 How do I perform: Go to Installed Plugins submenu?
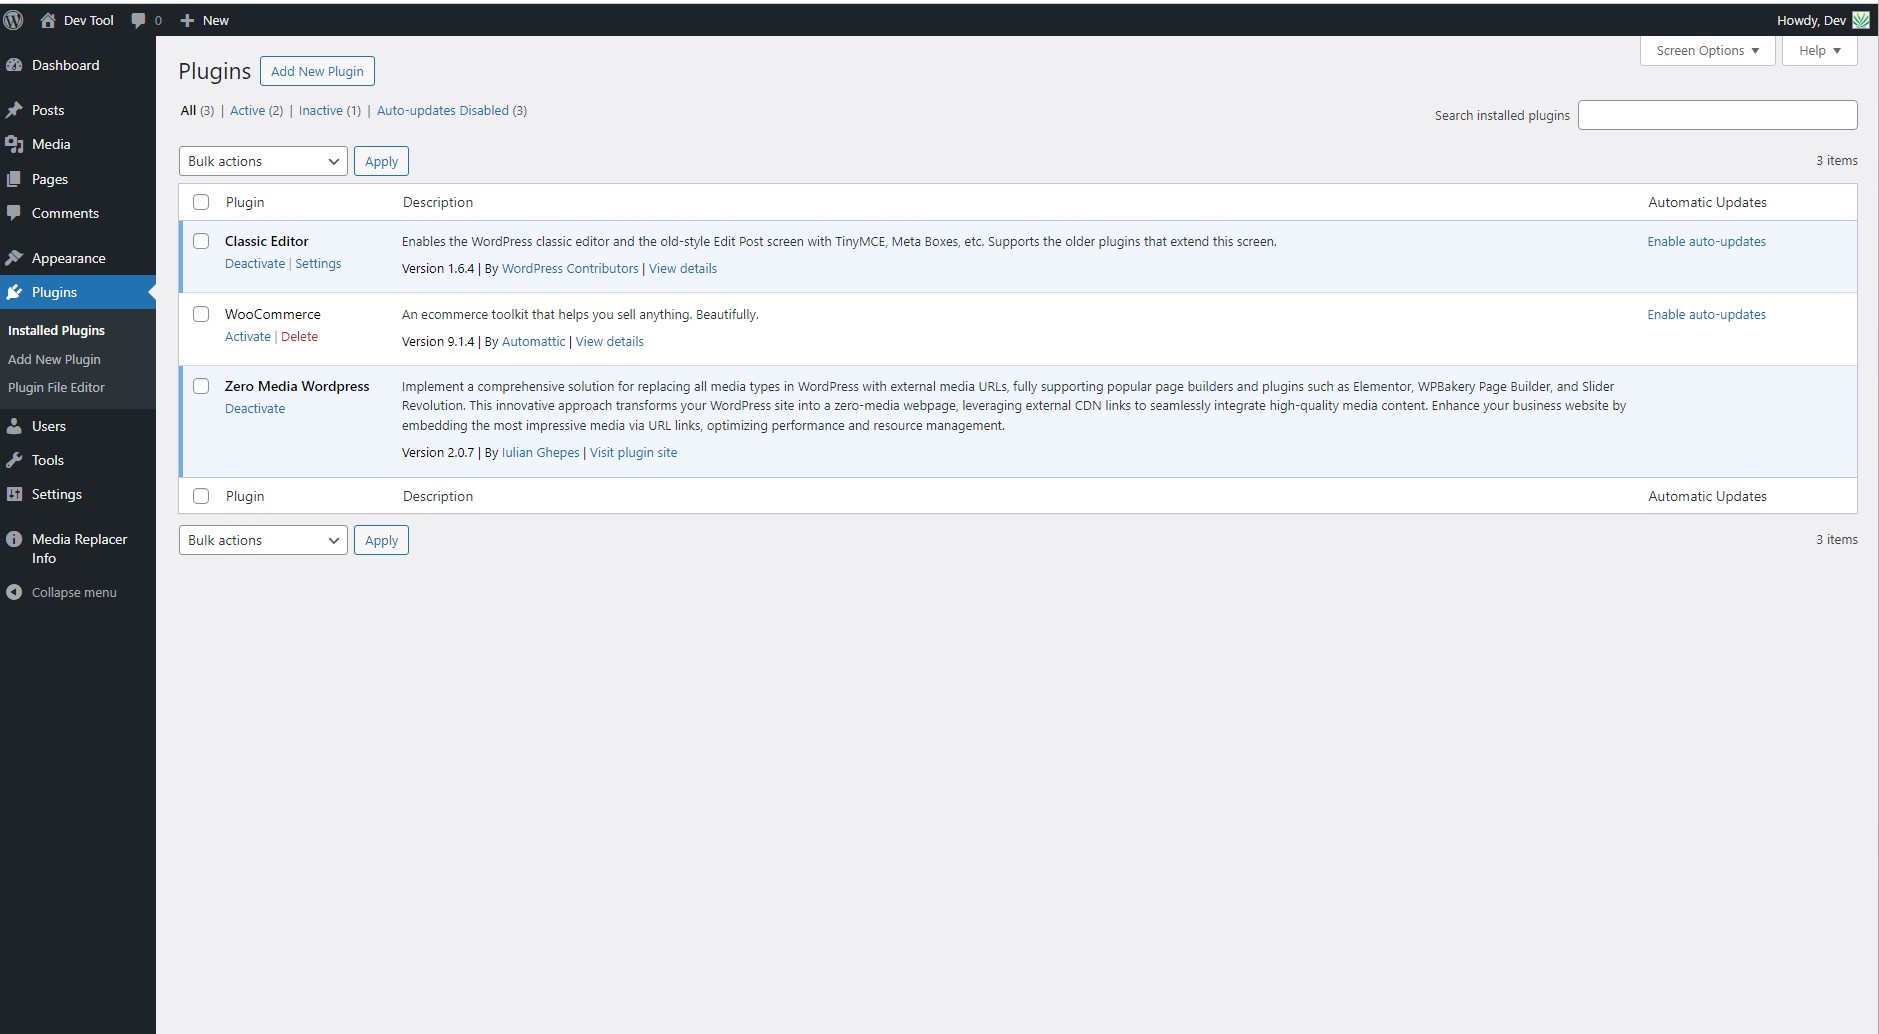click(x=56, y=330)
